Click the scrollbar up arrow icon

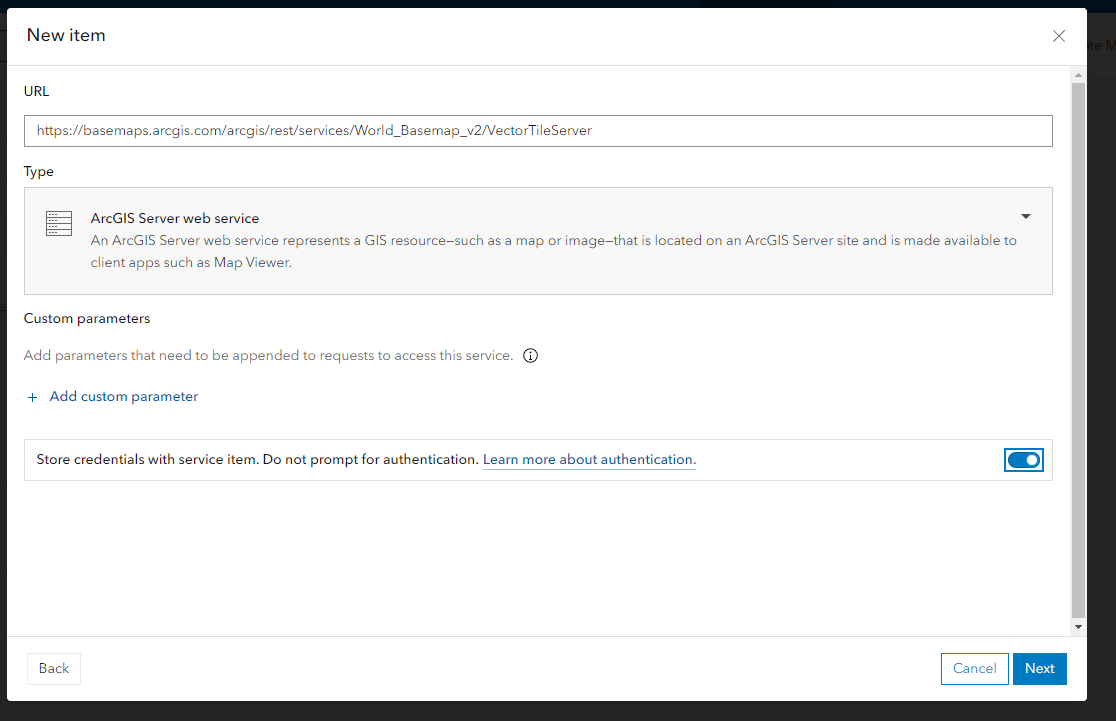(x=1078, y=74)
